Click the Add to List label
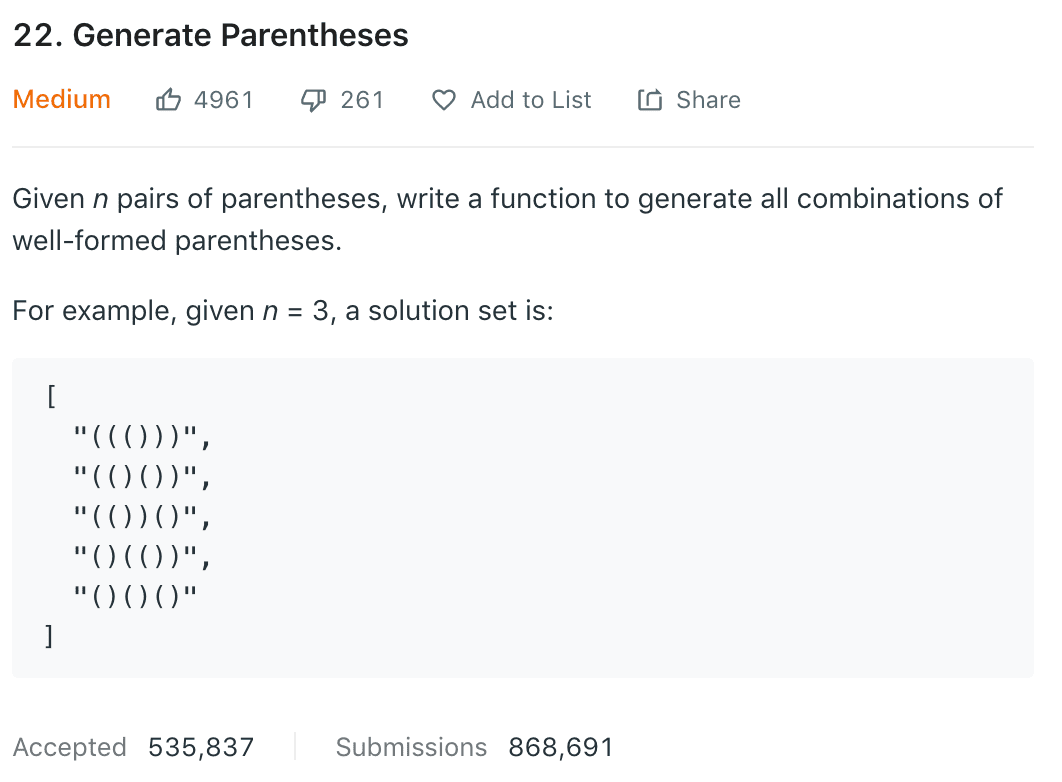The width and height of the screenshot is (1062, 782). click(x=531, y=100)
